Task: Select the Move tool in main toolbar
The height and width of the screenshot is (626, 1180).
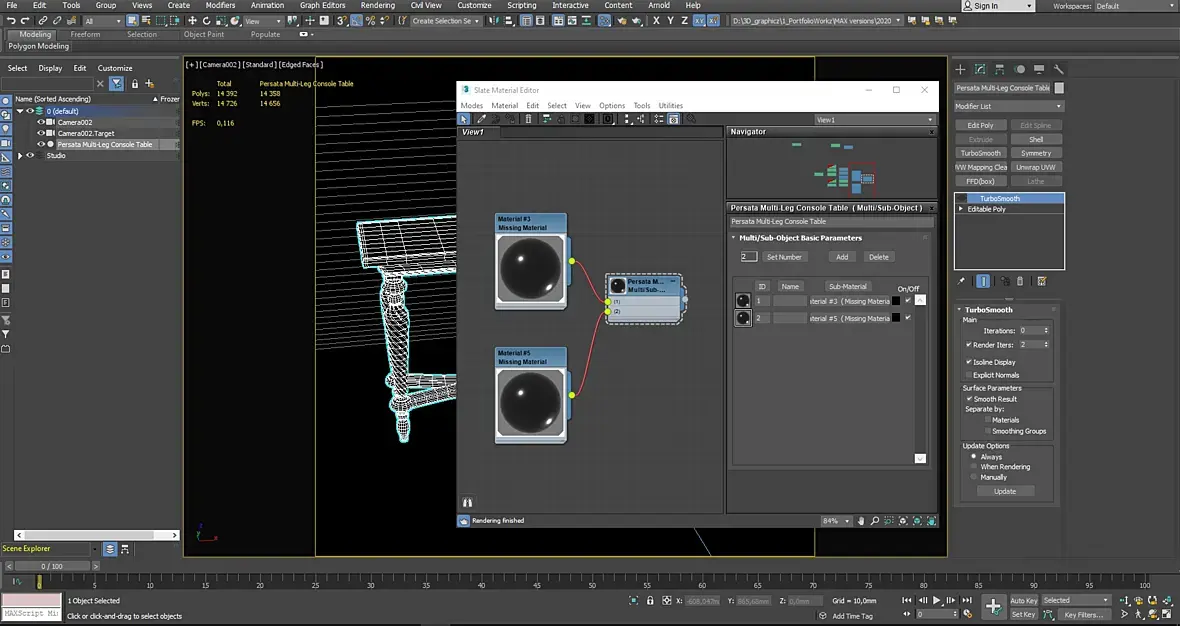Action: [192, 20]
